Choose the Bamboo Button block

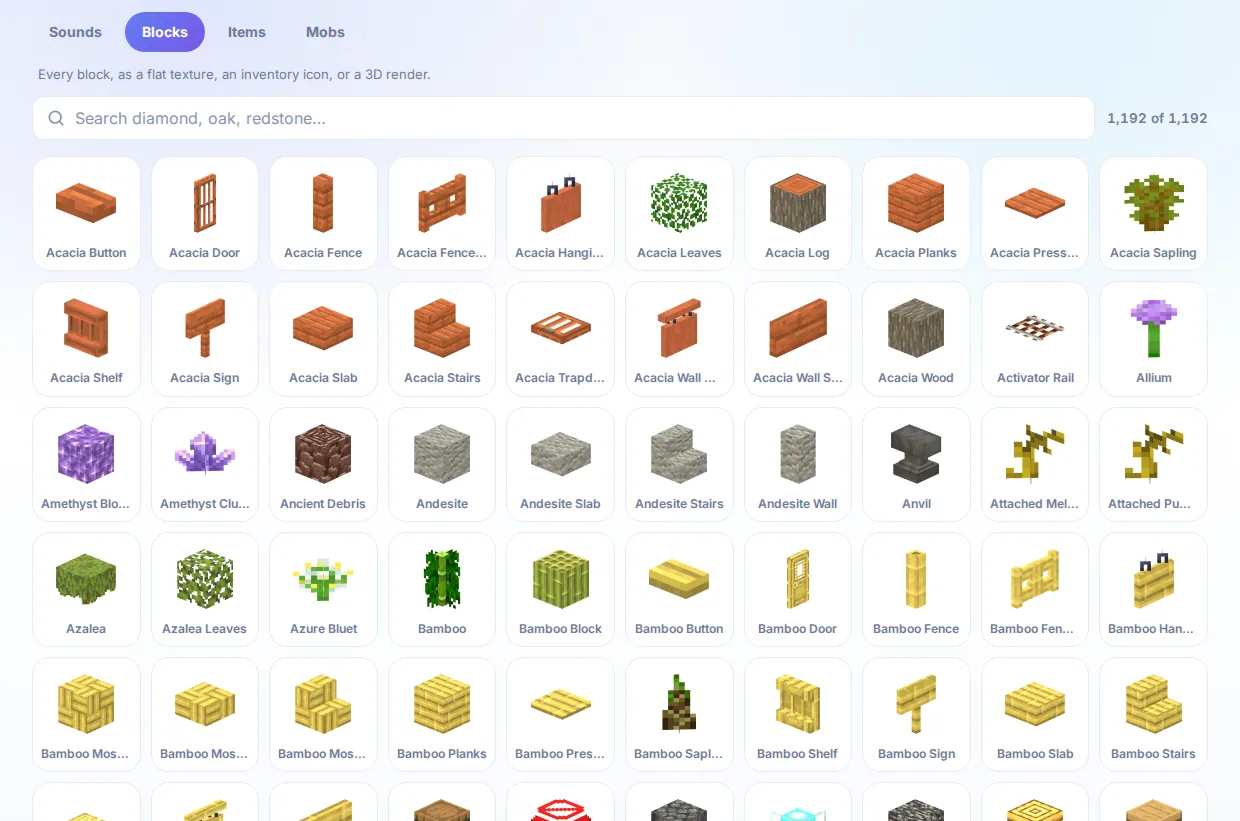click(679, 589)
